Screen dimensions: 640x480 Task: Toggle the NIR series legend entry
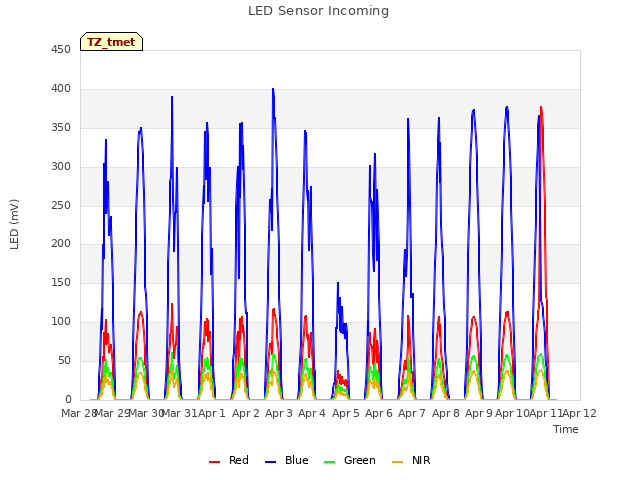pos(411,460)
